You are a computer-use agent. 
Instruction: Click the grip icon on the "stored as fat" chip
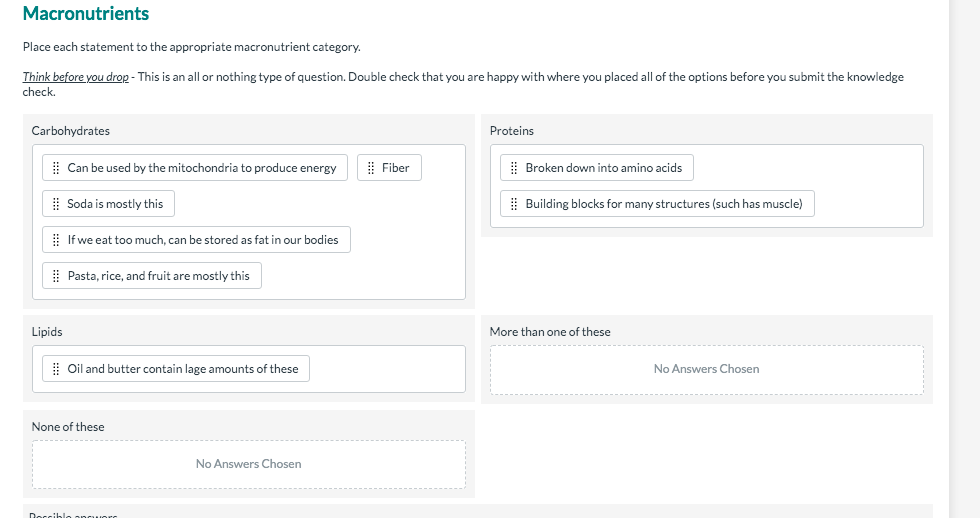(x=57, y=240)
